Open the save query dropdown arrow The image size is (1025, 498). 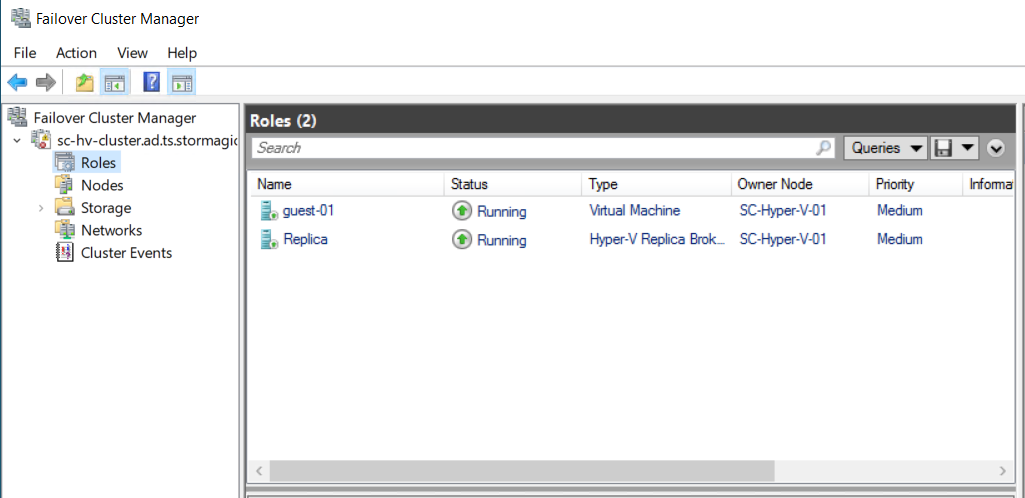click(x=968, y=148)
